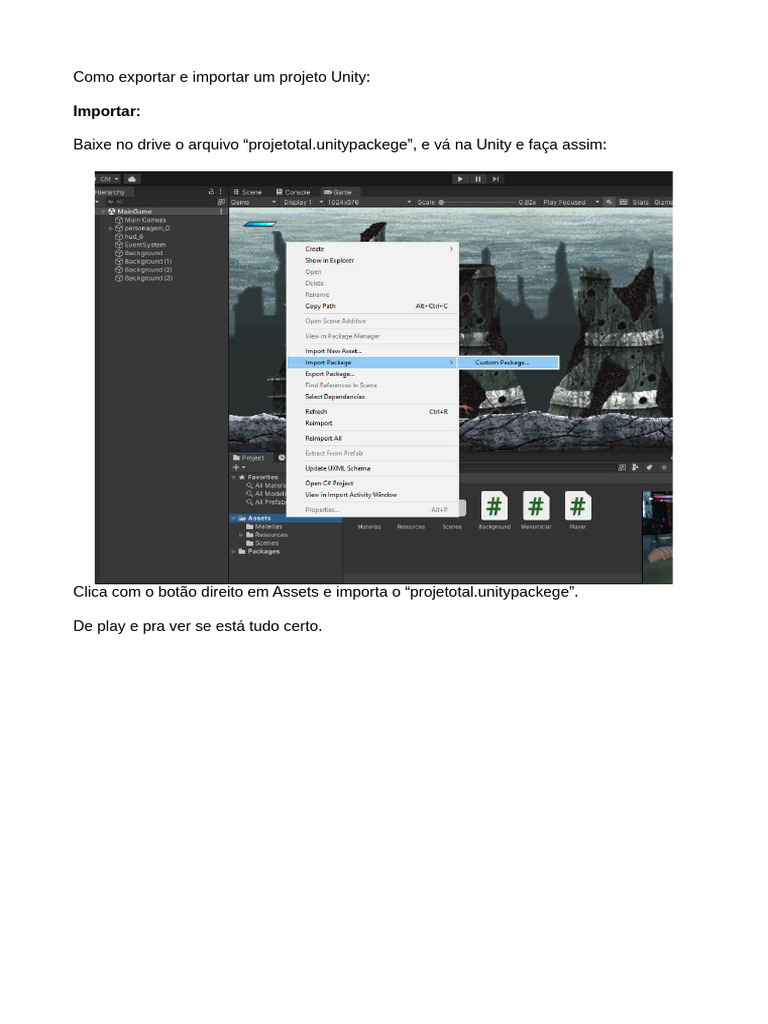Expand the Packages folder
This screenshot has width=768, height=1024.
coord(234,552)
